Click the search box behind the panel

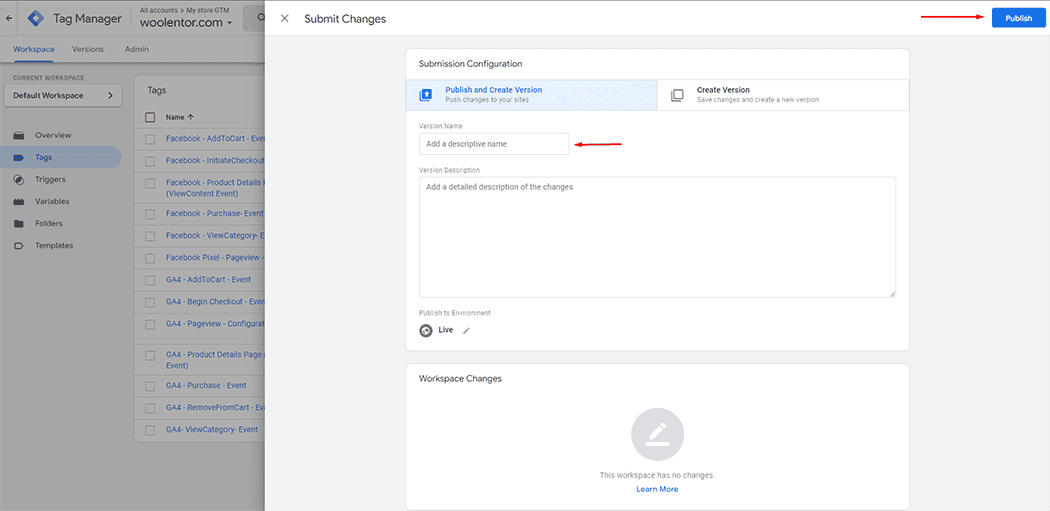(254, 19)
